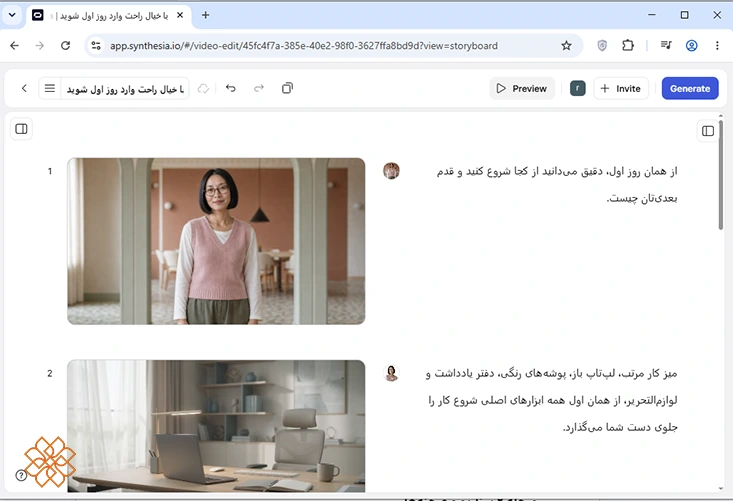
Task: Click the scene 2 script text
Action: point(551,400)
